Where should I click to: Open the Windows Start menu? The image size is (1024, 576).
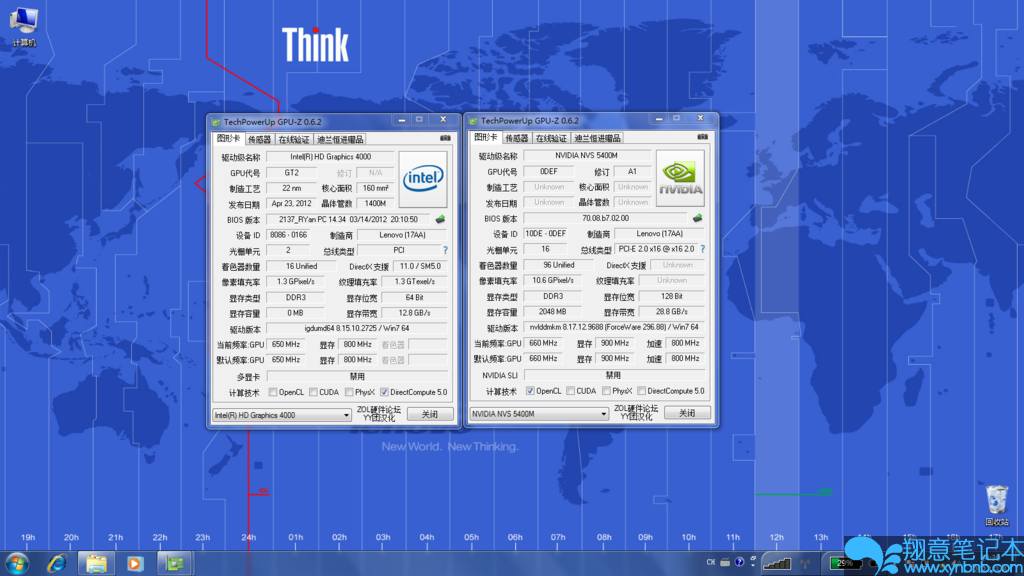coord(16,563)
